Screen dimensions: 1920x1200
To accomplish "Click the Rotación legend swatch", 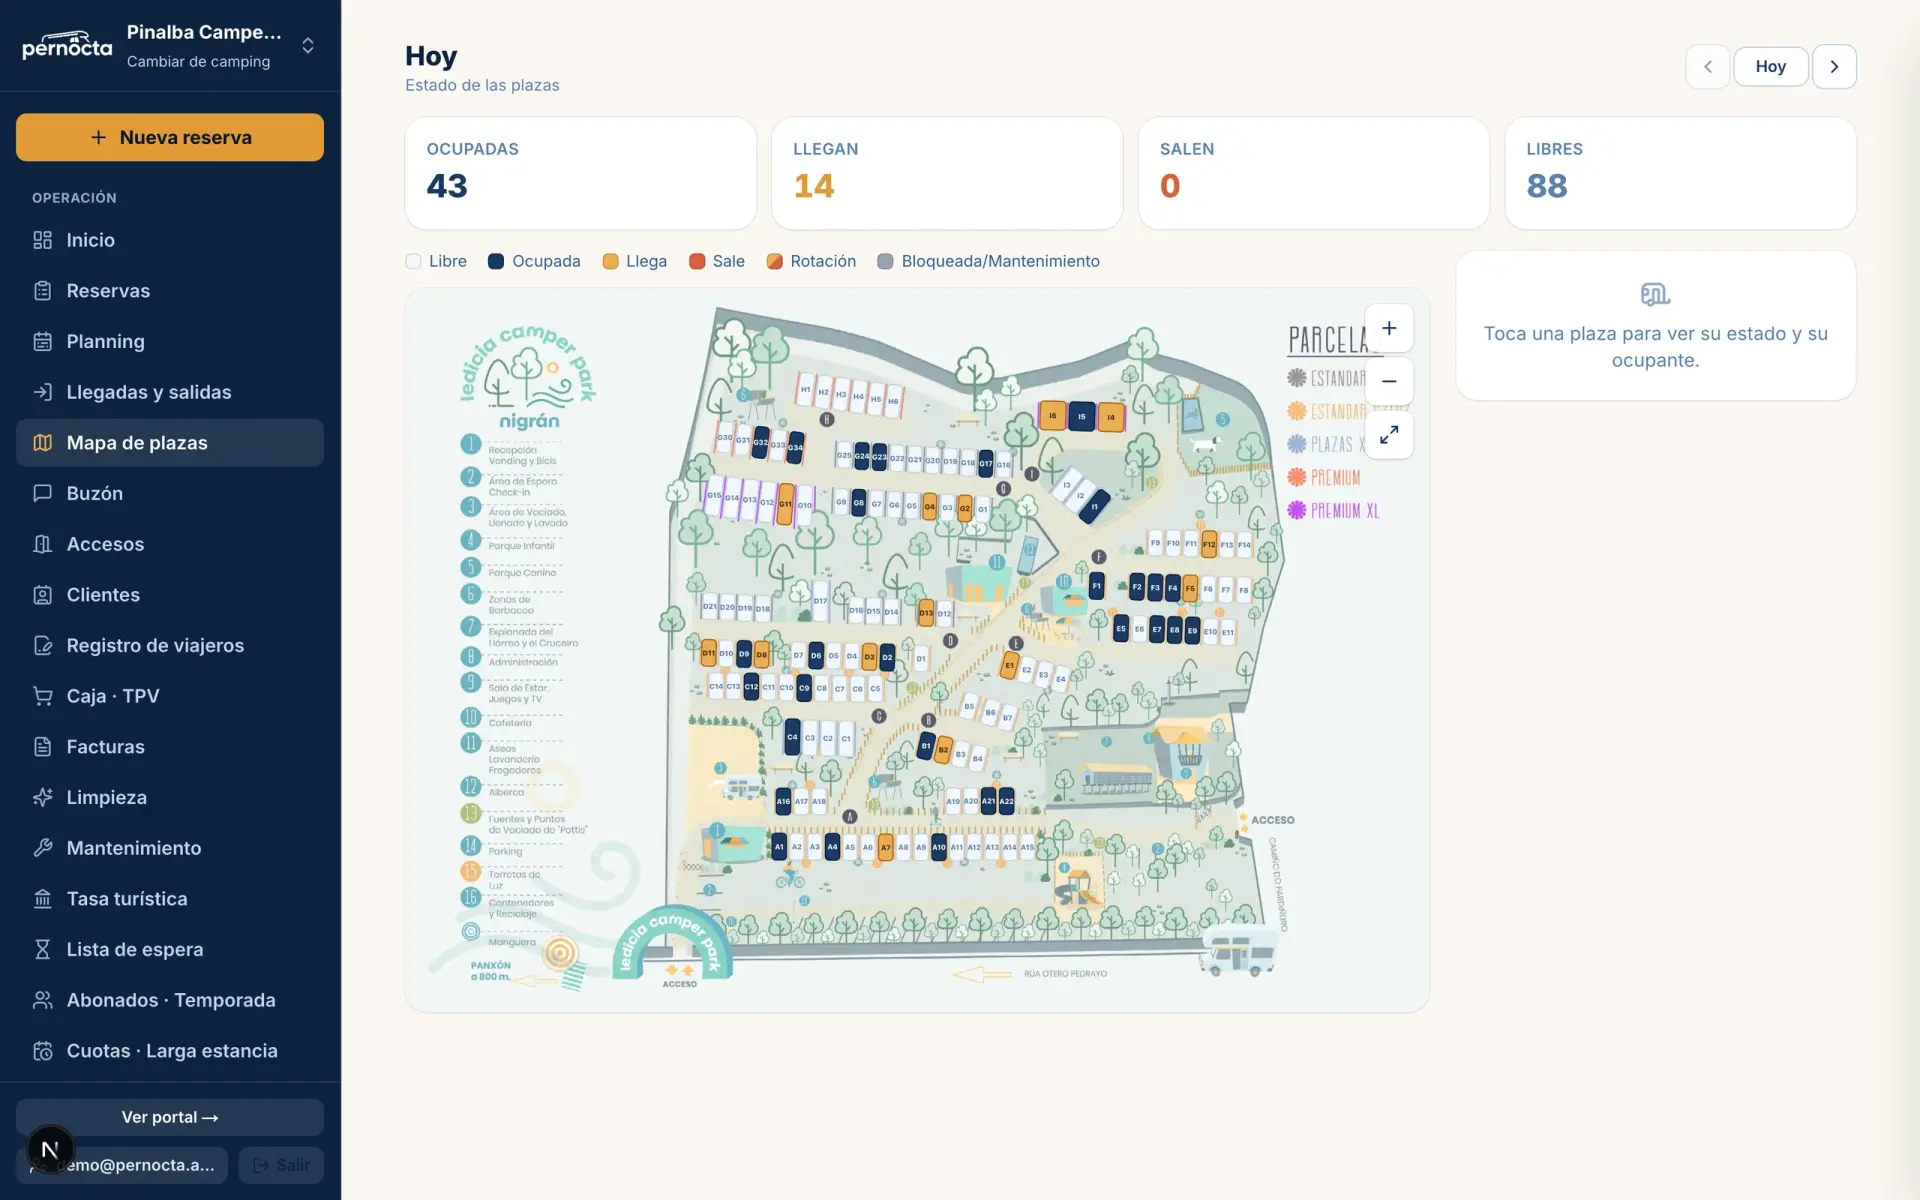I will point(774,261).
